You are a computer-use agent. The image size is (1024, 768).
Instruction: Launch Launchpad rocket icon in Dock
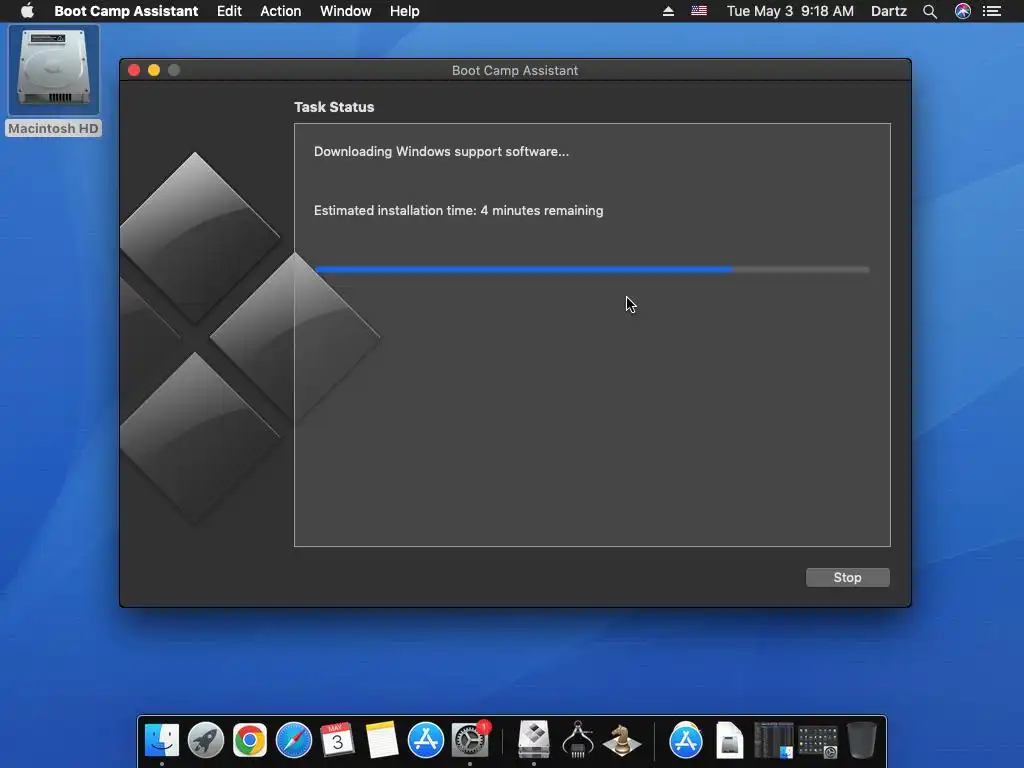[x=206, y=740]
